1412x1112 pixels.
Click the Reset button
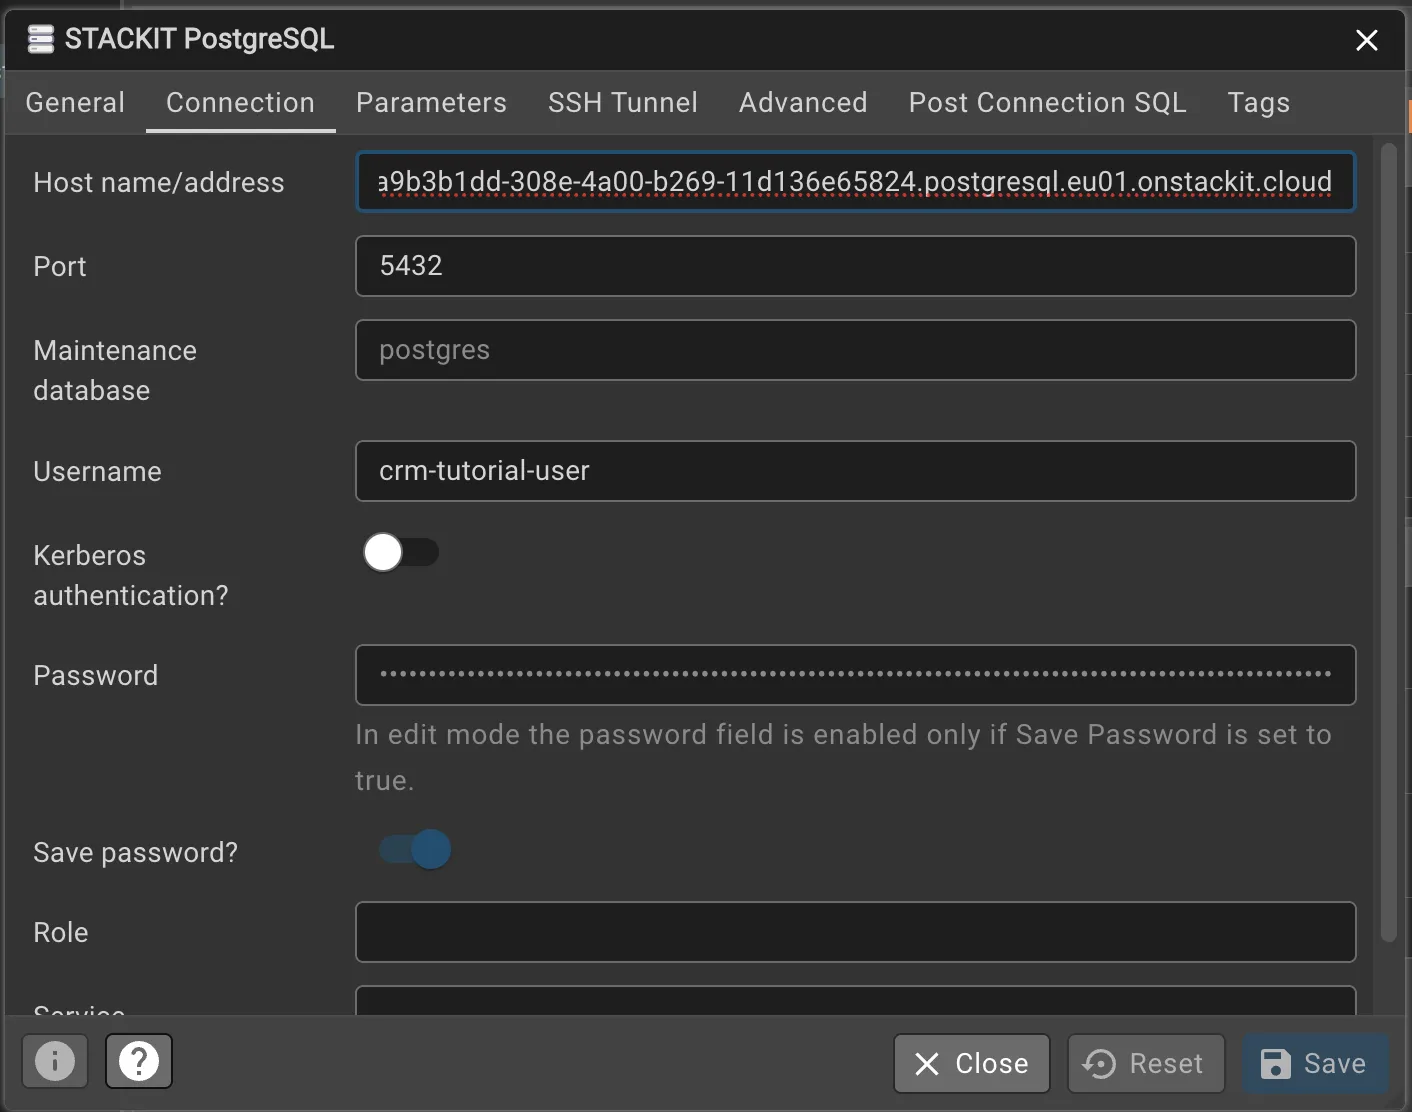[1146, 1064]
